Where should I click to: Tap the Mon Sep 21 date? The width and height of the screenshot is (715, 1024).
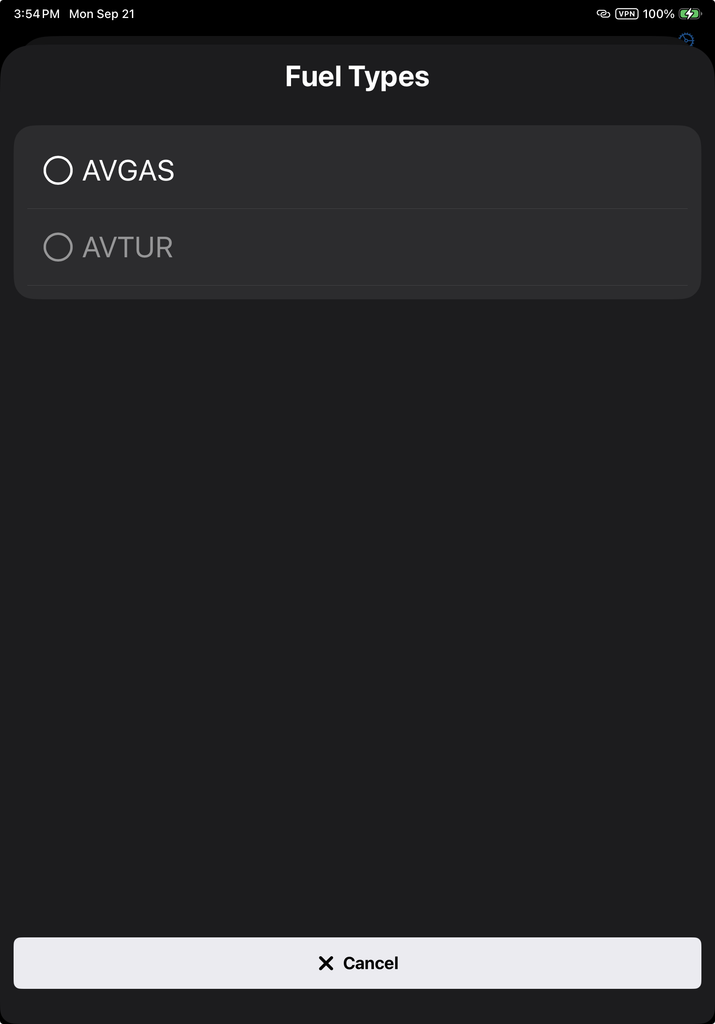pos(102,14)
